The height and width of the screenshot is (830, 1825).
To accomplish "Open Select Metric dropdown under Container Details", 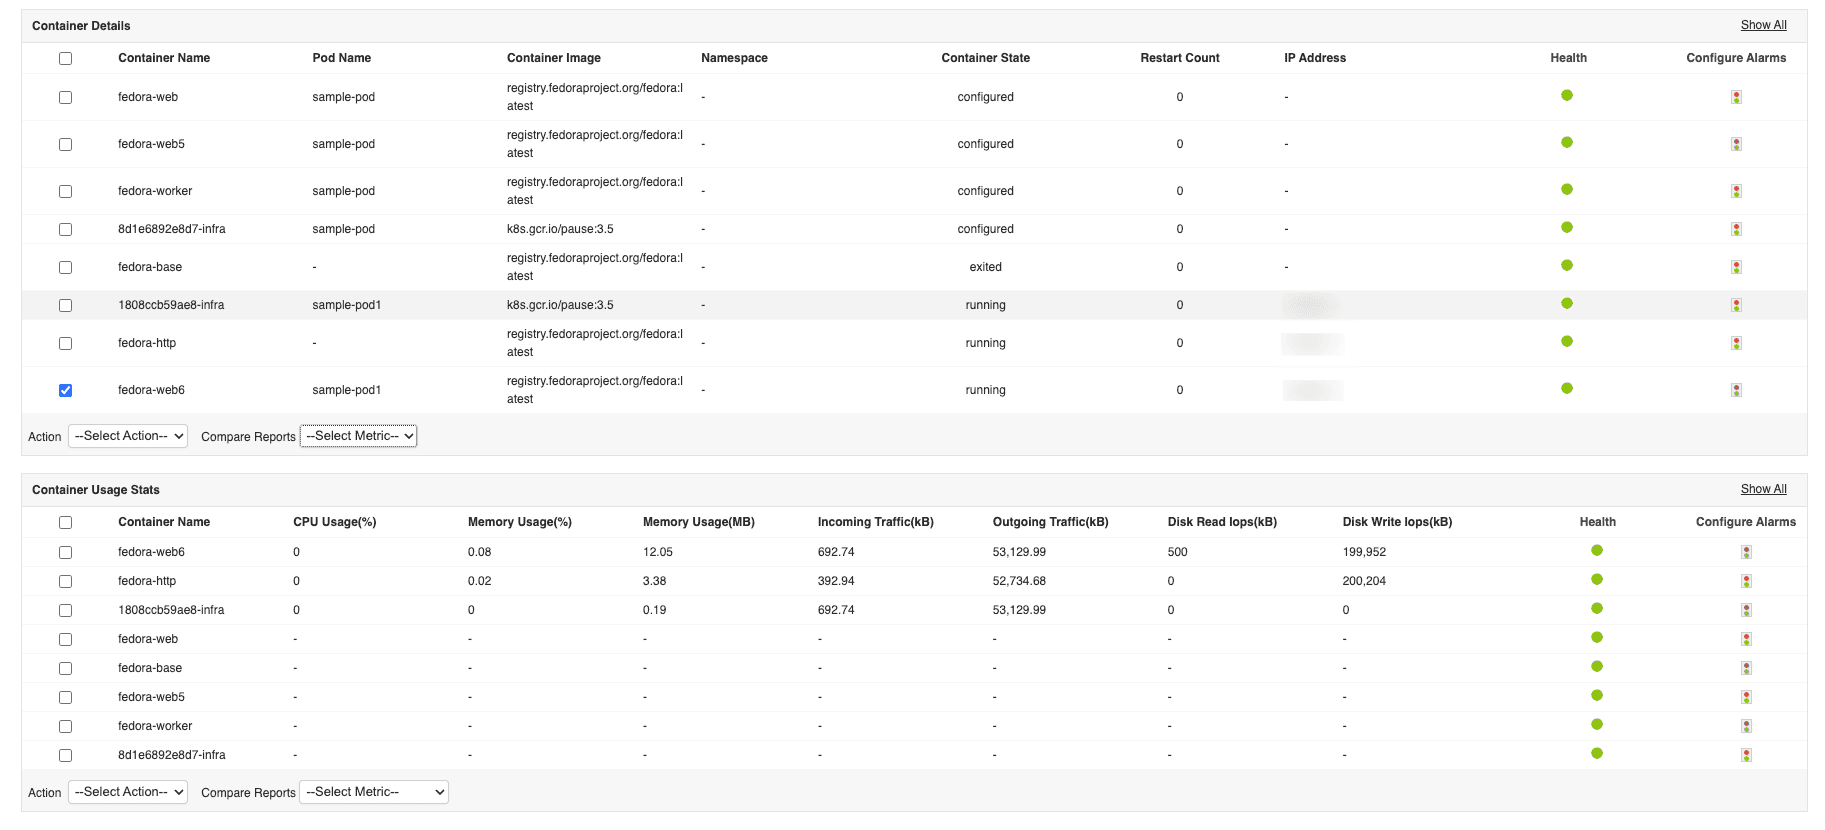I will pyautogui.click(x=359, y=436).
